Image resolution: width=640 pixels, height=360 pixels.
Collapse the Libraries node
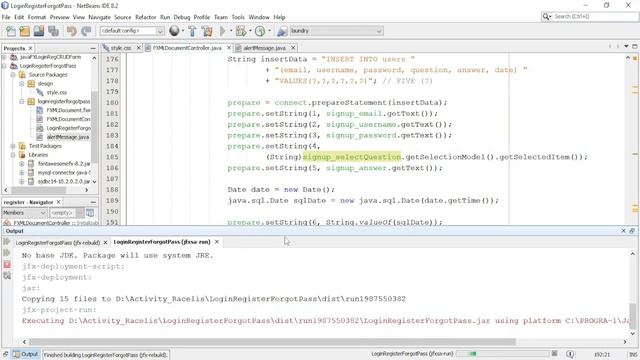pyautogui.click(x=13, y=155)
